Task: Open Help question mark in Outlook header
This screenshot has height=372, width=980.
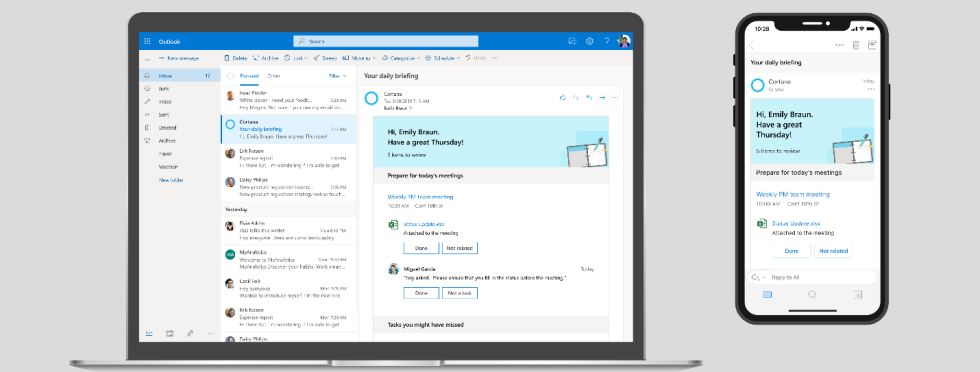Action: click(x=606, y=41)
